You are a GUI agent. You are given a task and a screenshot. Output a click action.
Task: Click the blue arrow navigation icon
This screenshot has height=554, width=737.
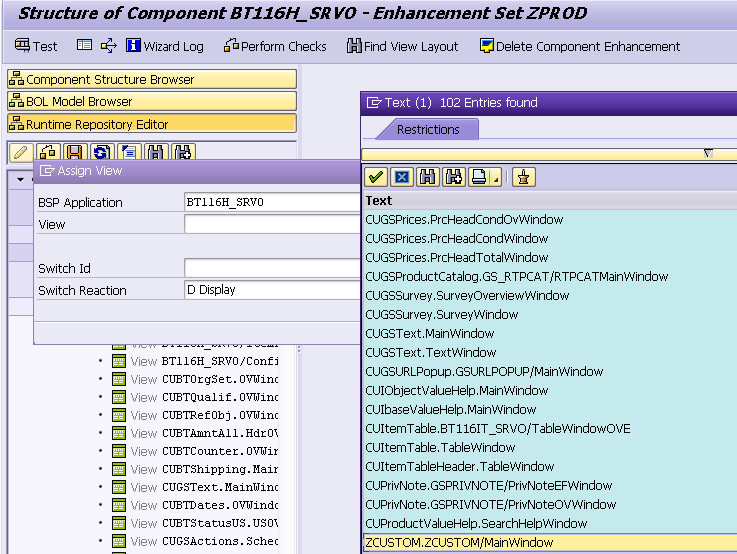[109, 46]
